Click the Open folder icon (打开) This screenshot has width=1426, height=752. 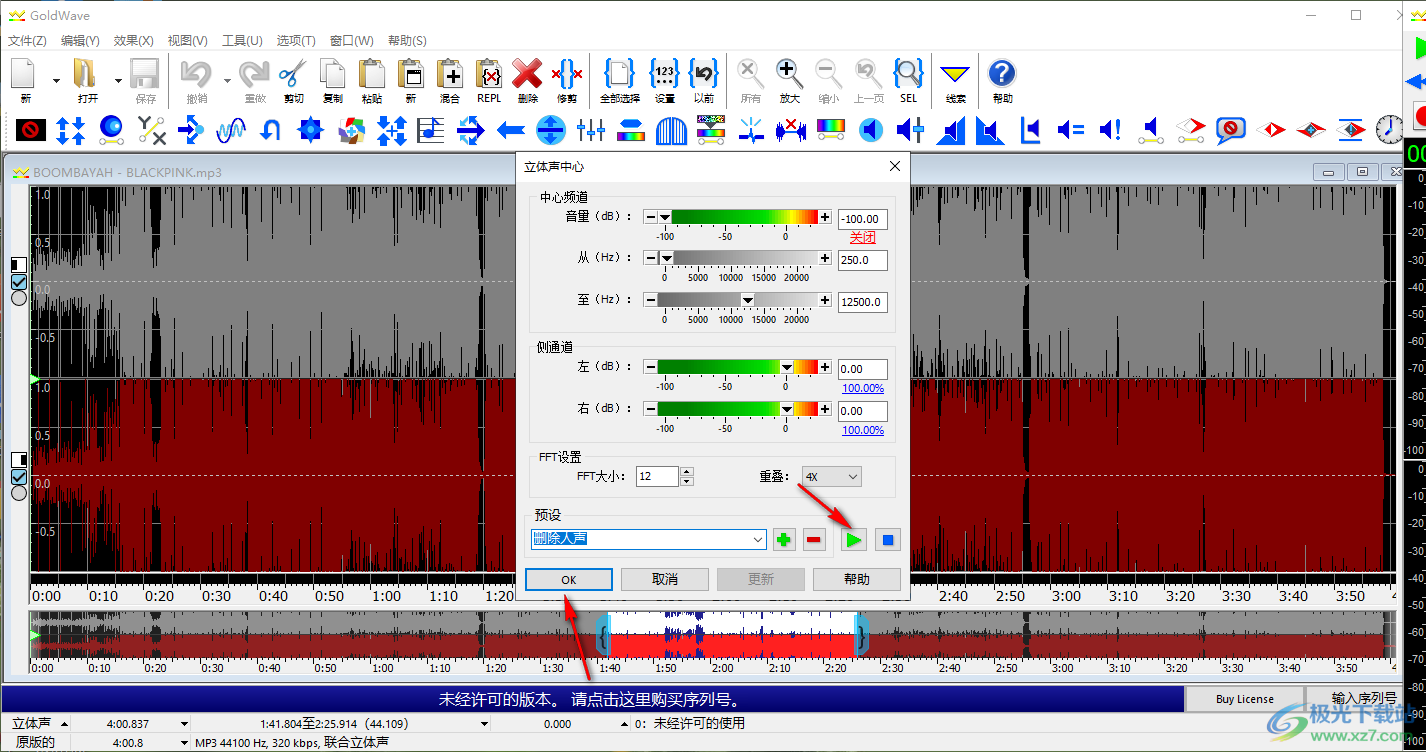click(x=87, y=73)
